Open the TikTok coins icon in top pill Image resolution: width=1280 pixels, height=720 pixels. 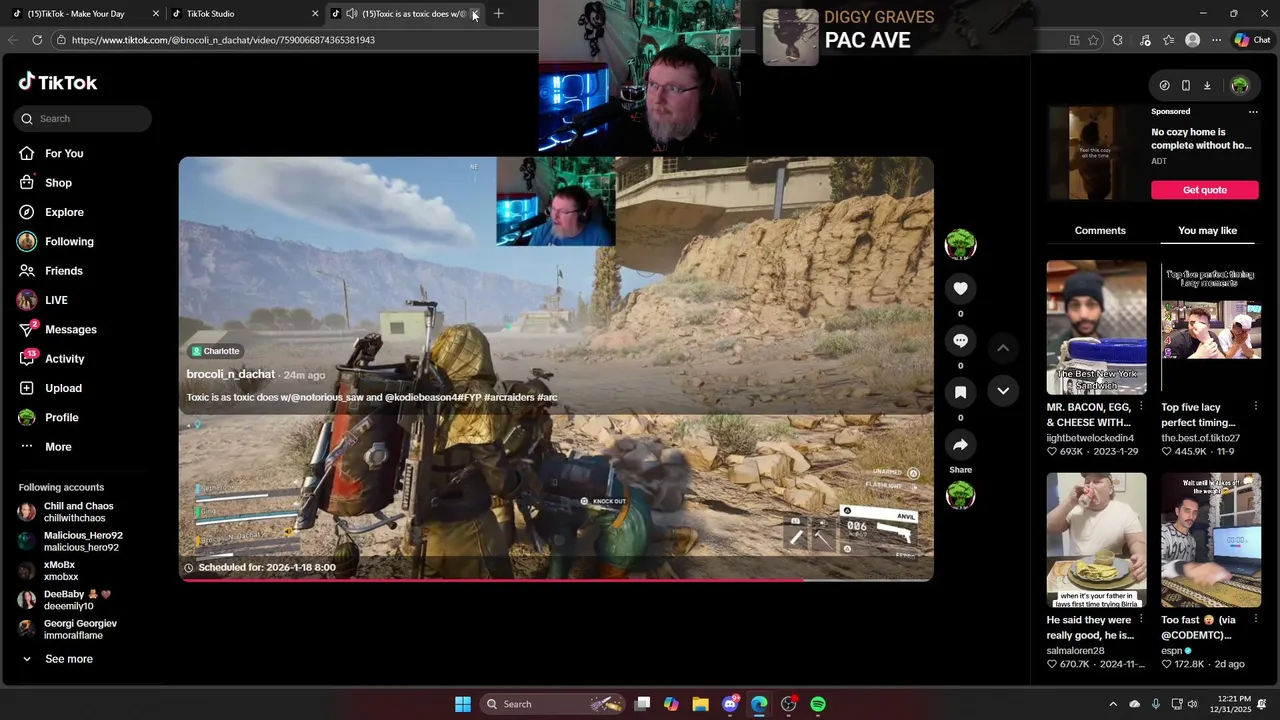pos(1164,85)
